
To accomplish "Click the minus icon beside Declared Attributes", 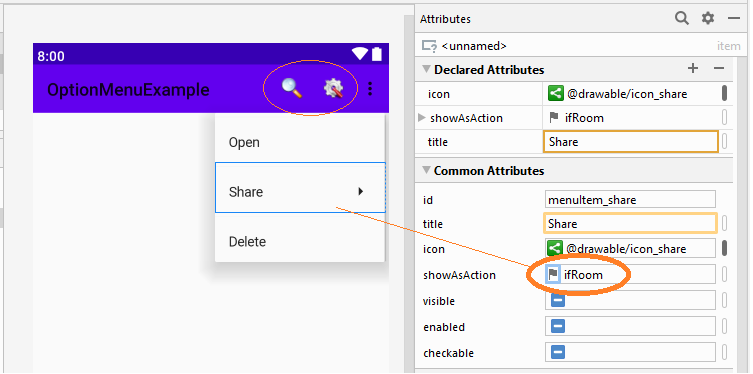I will click(719, 69).
